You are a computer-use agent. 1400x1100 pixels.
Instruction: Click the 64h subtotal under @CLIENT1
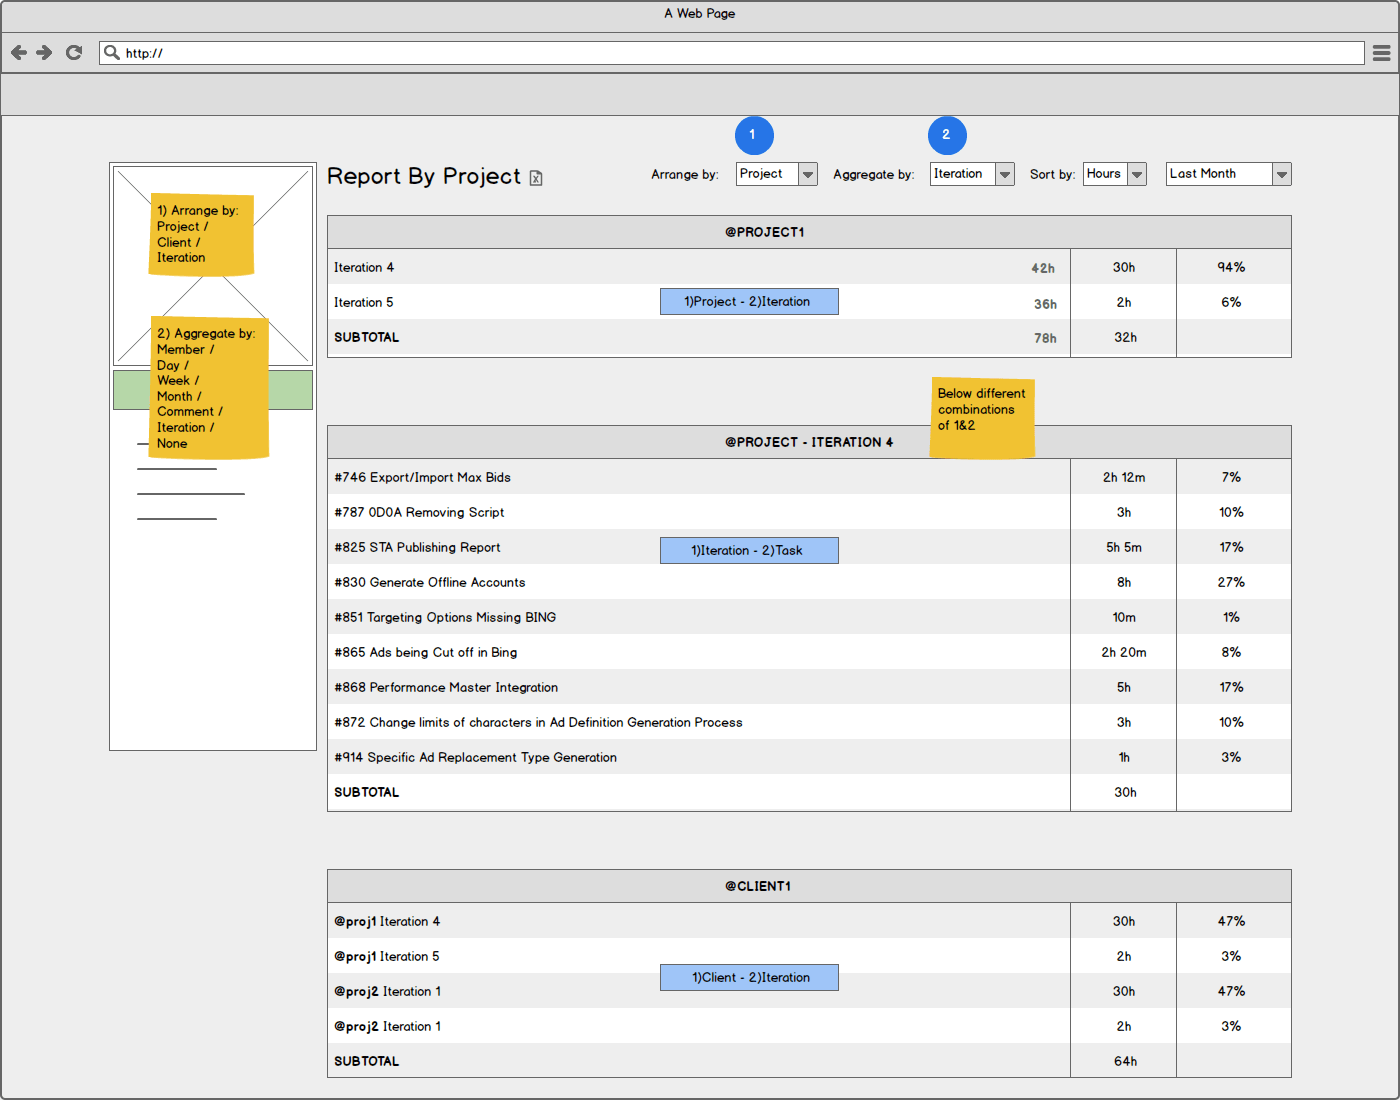(1125, 1061)
